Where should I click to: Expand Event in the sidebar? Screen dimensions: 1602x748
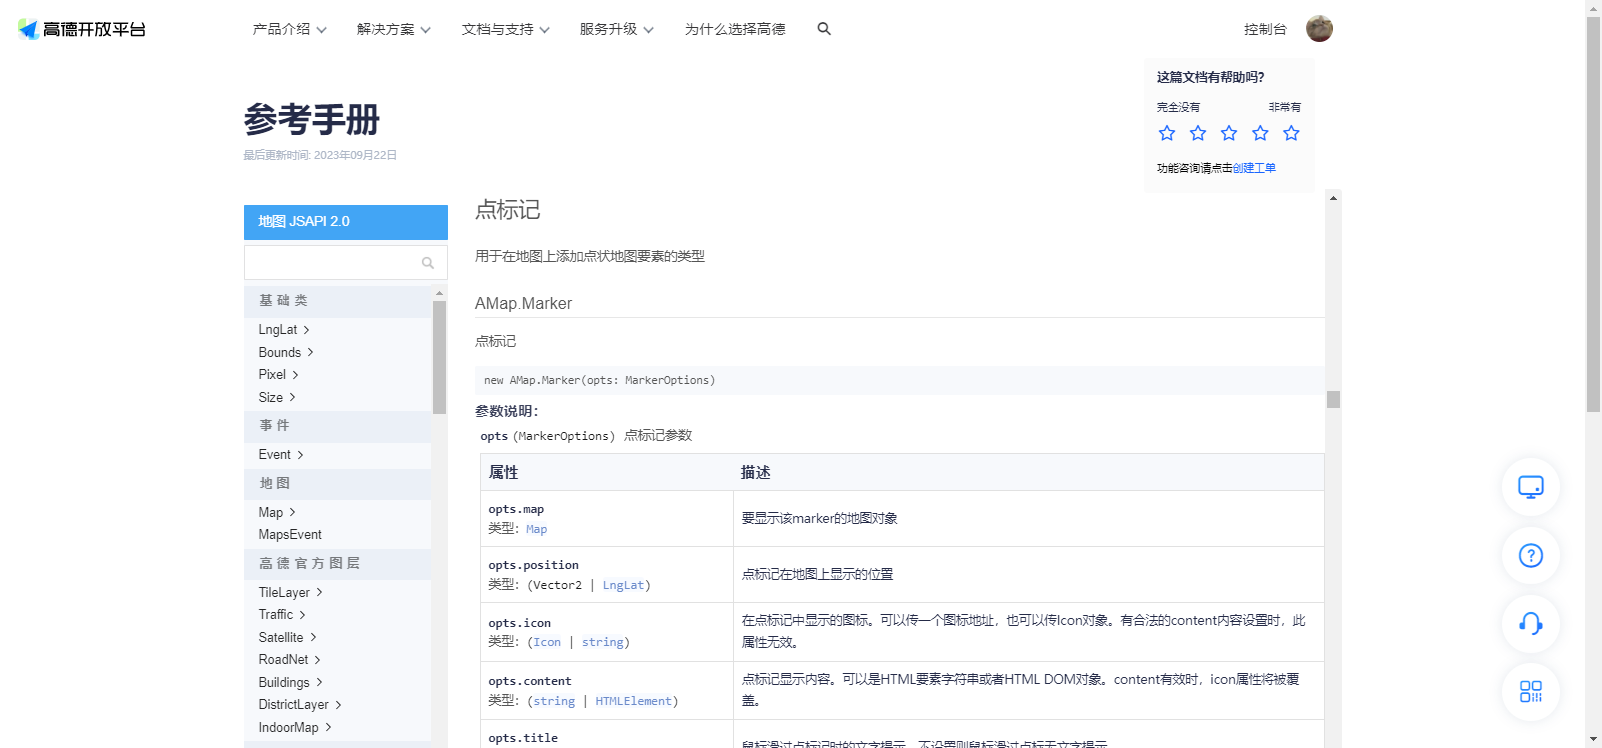pyautogui.click(x=281, y=455)
